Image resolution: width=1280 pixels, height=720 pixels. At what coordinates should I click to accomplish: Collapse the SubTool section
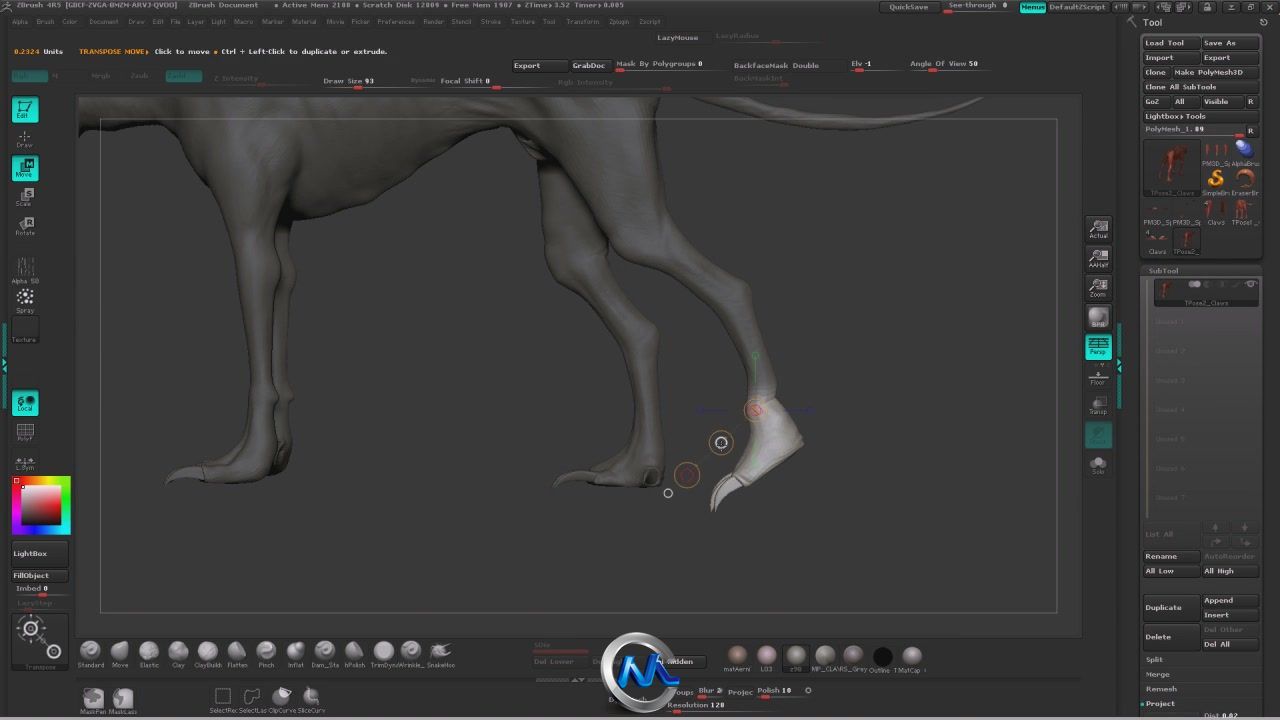1163,271
